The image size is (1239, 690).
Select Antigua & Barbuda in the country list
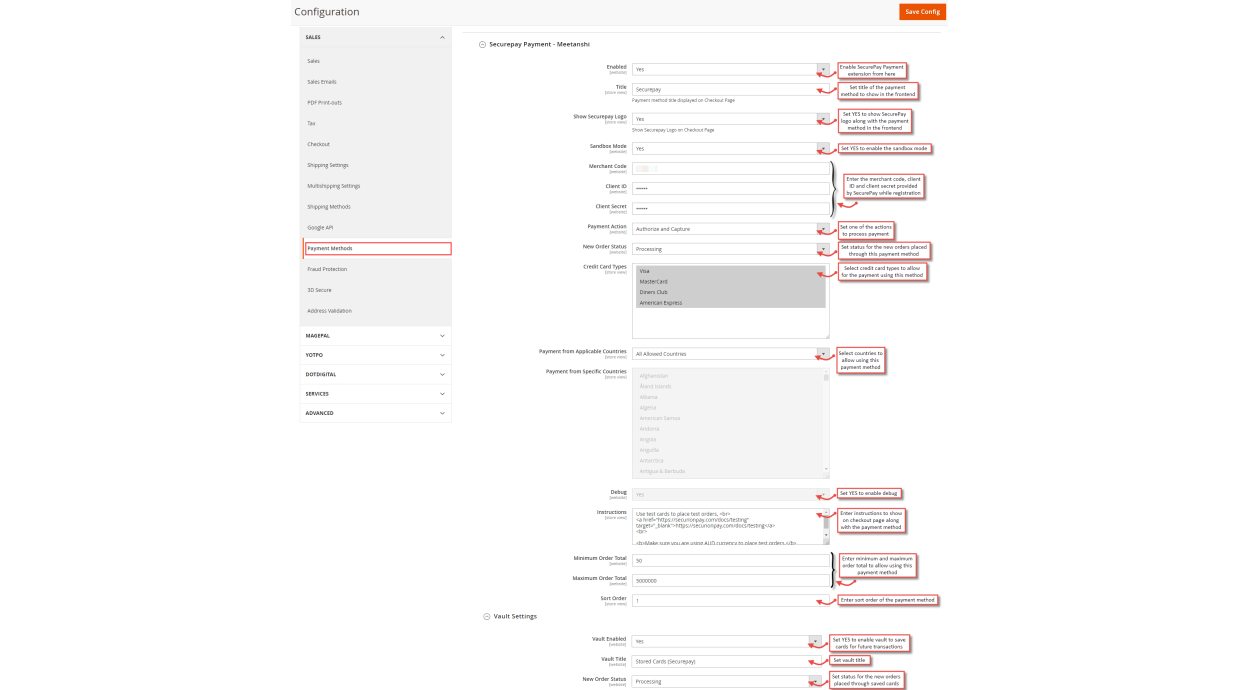coord(728,471)
